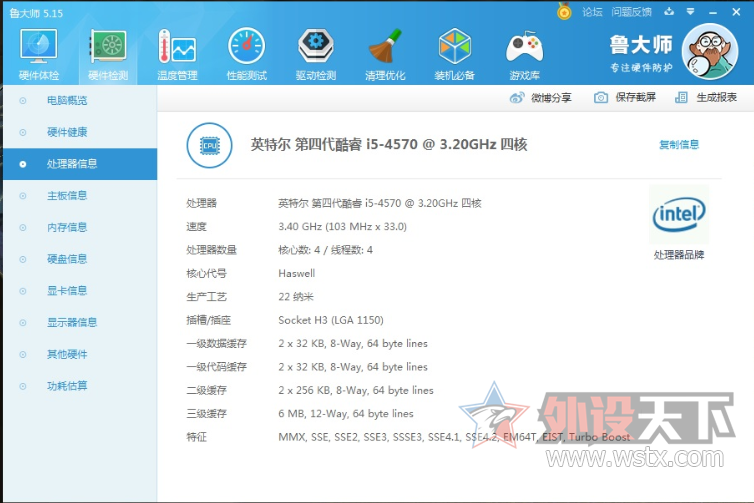Screen dimensions: 754x503
Task: Click Socket H3 (LGA 1150) value
Action: [331, 320]
